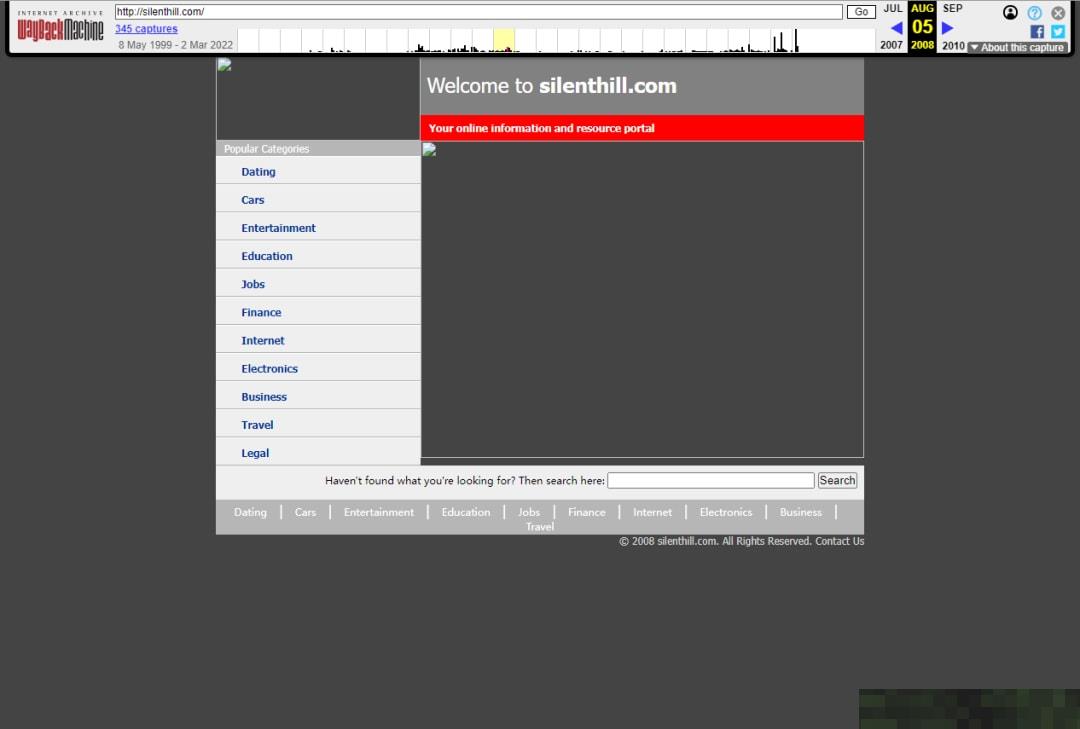Share capture on Facebook
Screen dimensions: 1080x729
click(x=1037, y=32)
